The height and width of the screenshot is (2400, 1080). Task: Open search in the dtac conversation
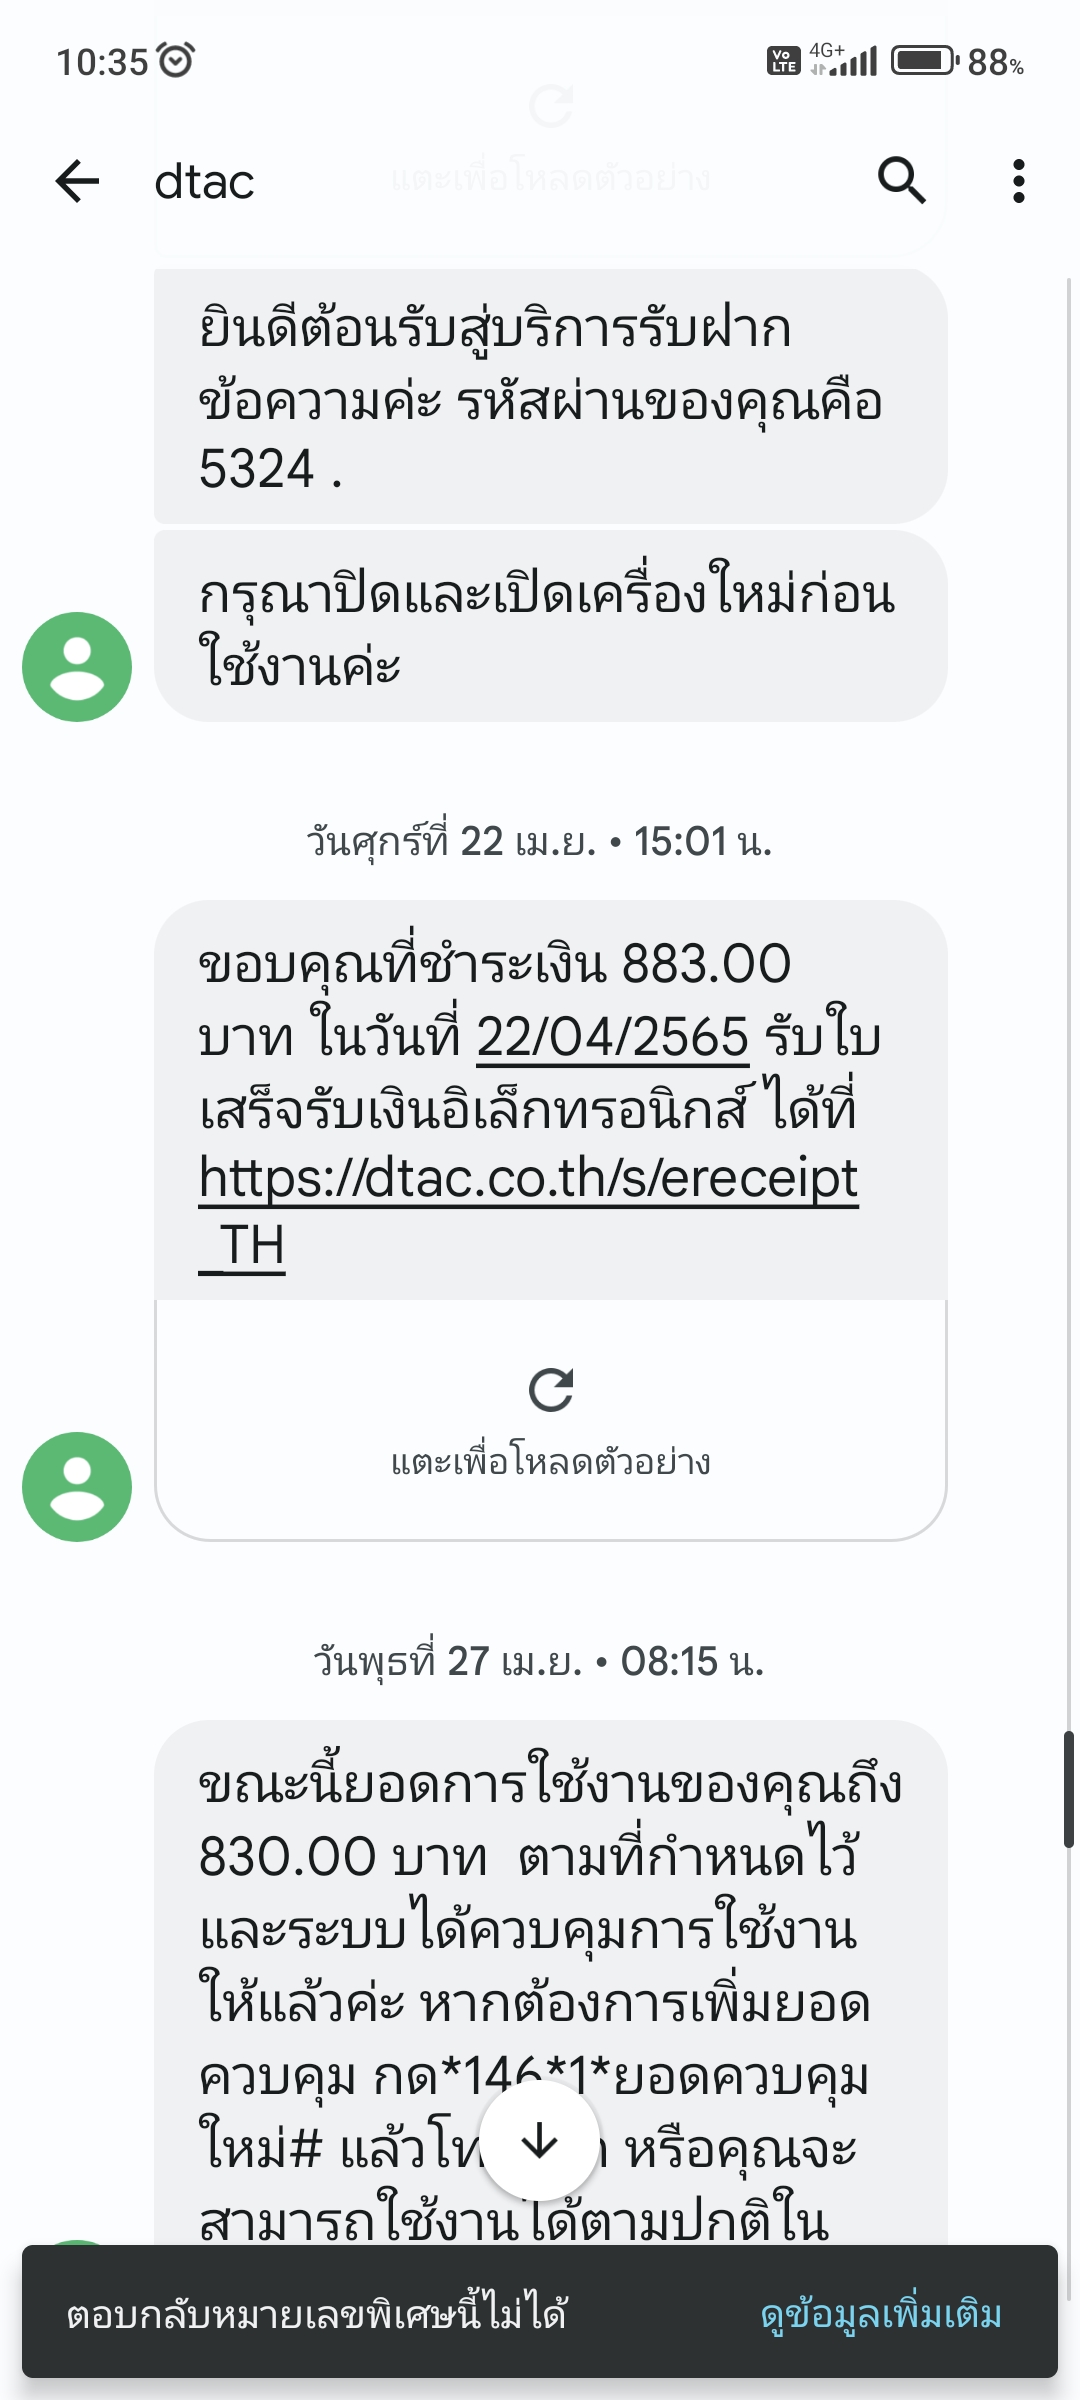(901, 181)
